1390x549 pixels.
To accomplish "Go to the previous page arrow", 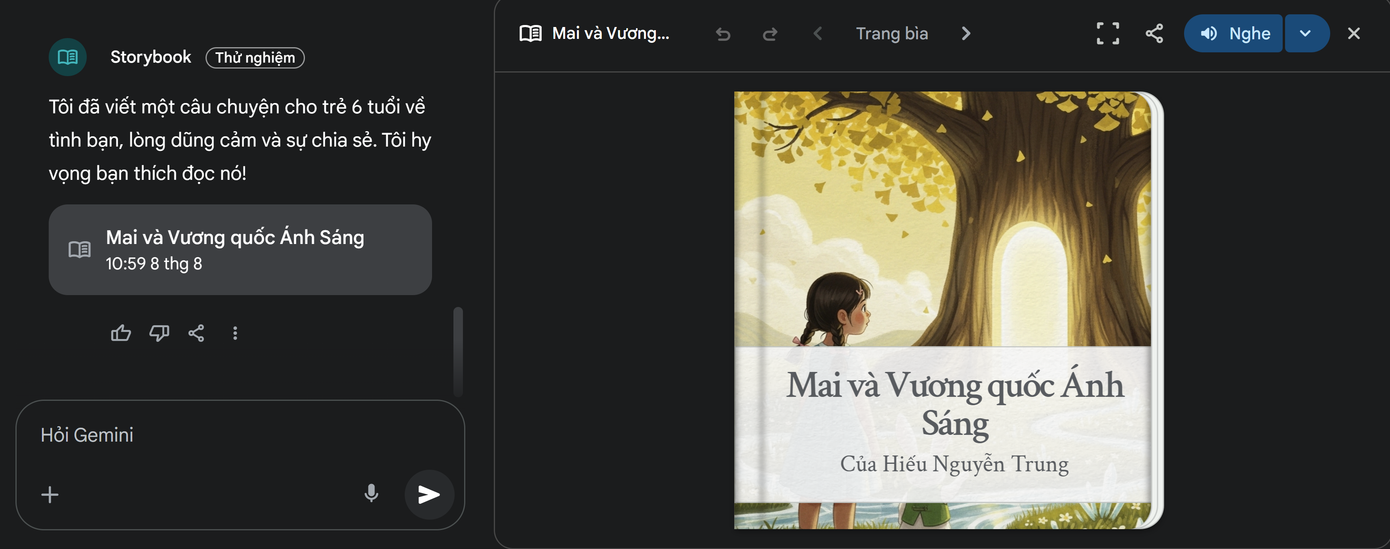I will pos(818,34).
